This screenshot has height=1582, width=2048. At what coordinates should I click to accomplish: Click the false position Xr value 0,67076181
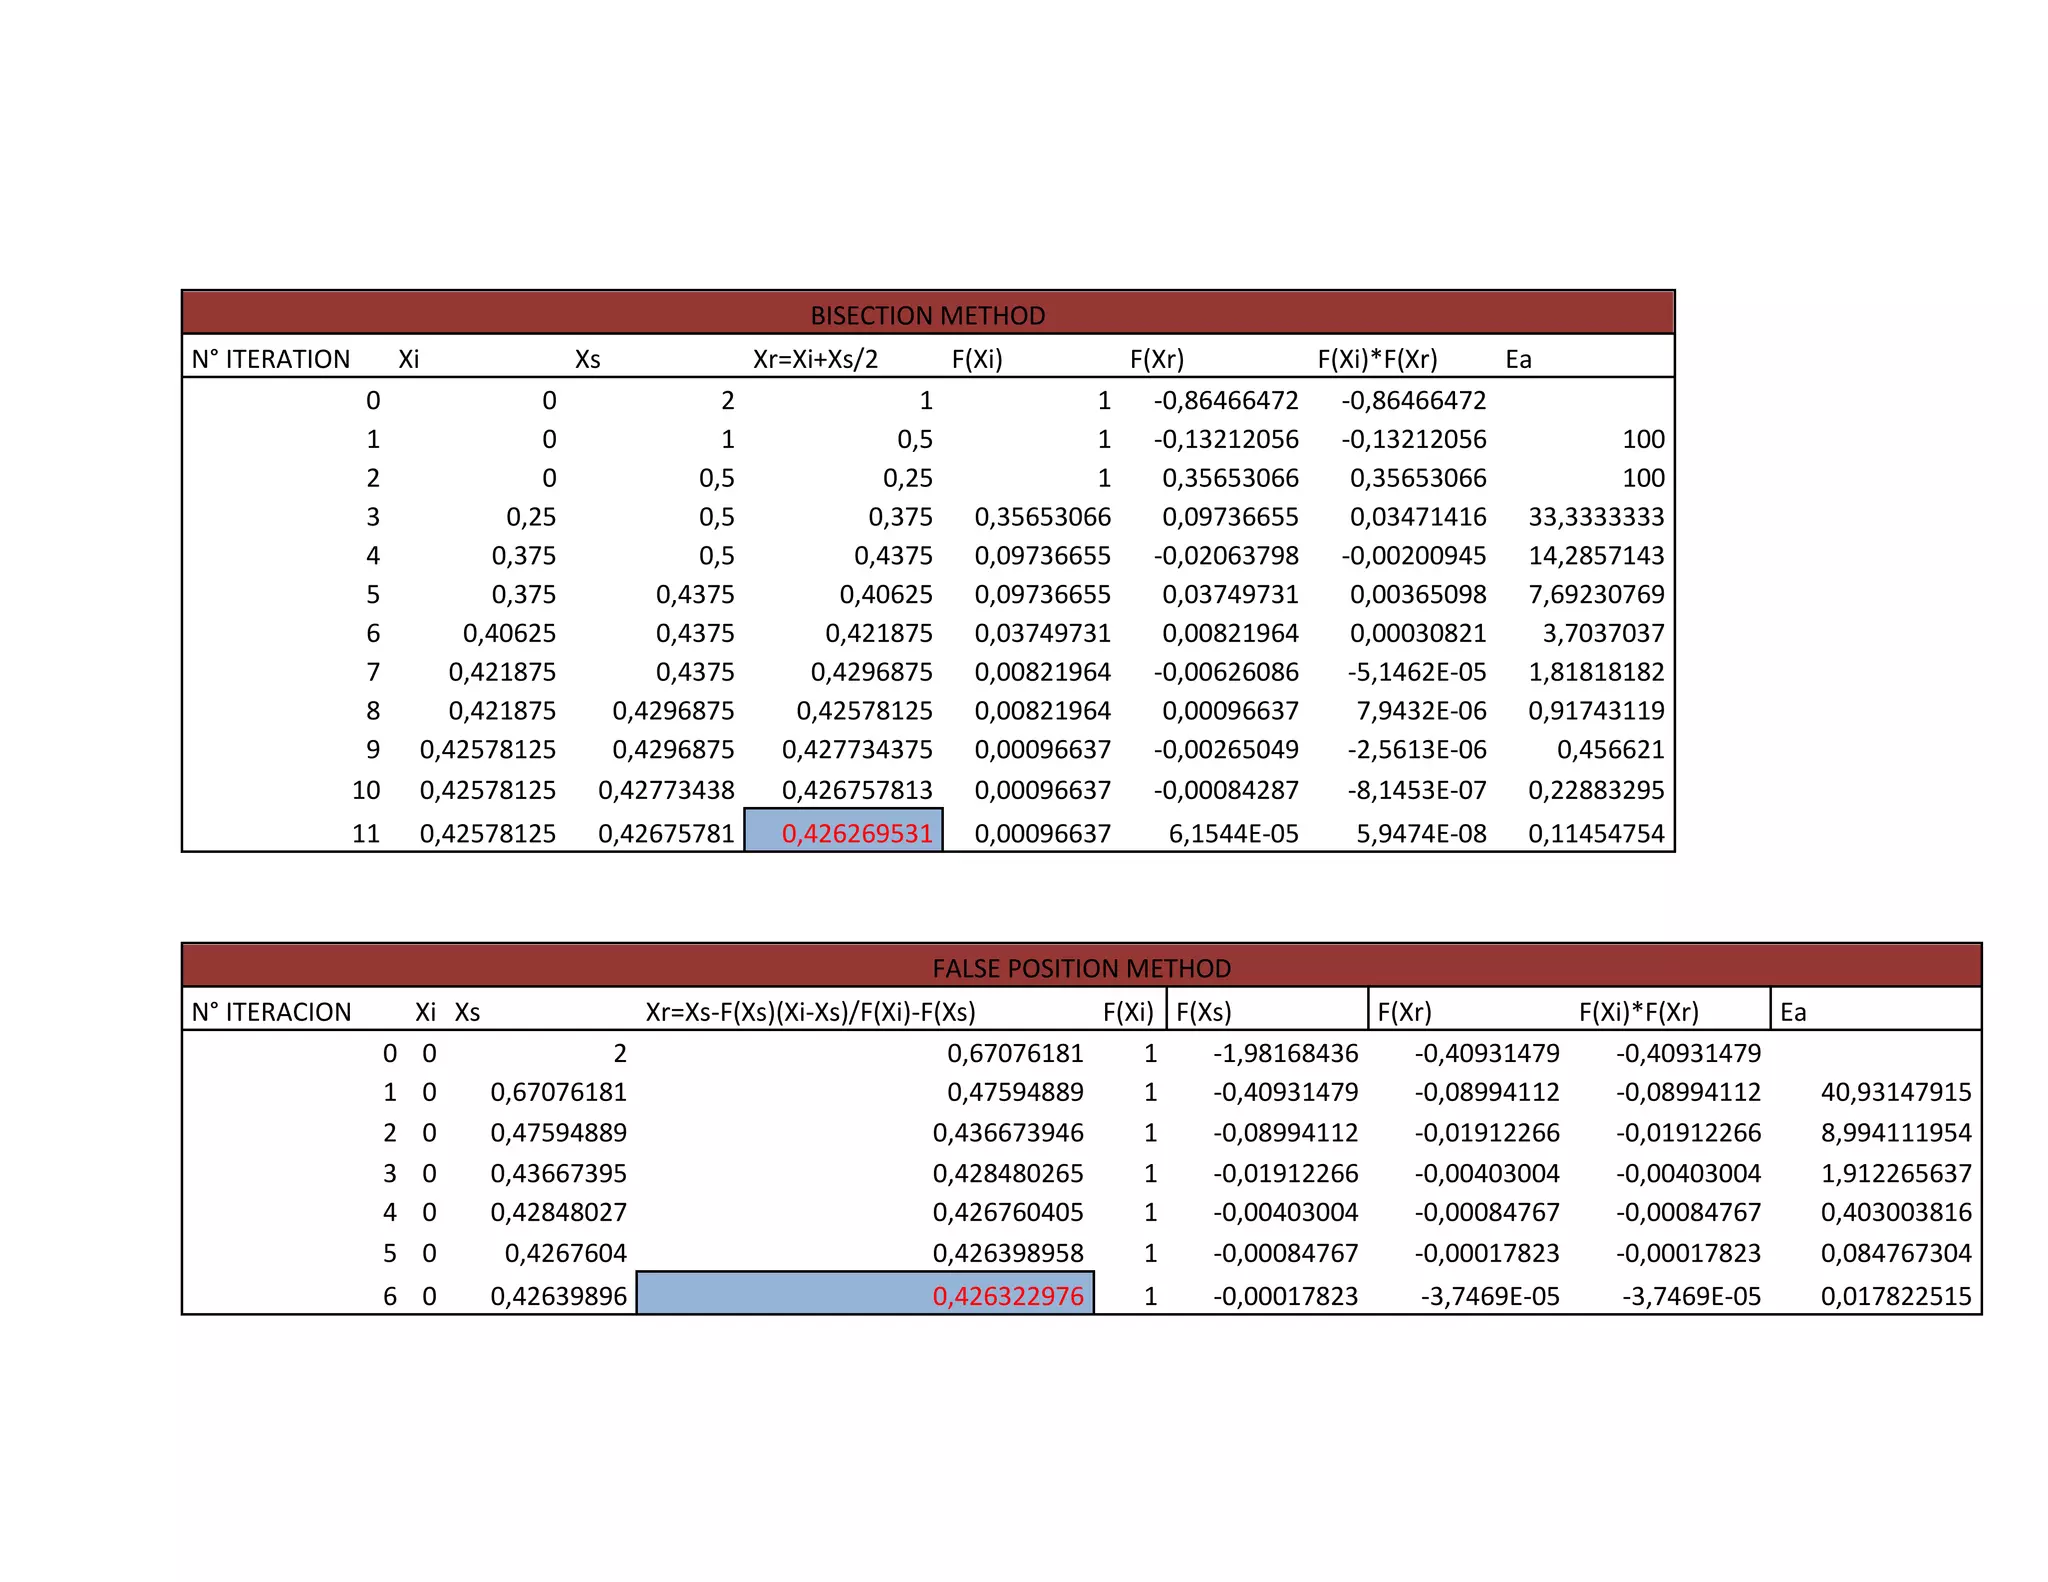(1015, 1054)
